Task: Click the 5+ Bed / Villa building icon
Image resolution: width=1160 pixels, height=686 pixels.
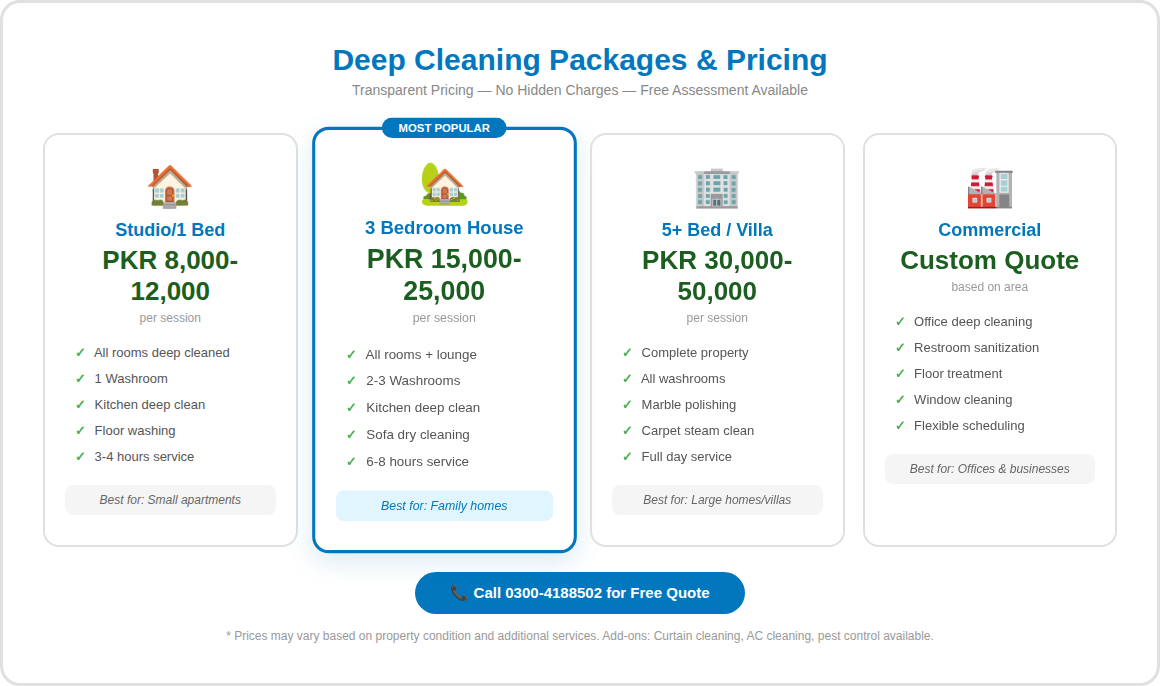Action: 717,187
